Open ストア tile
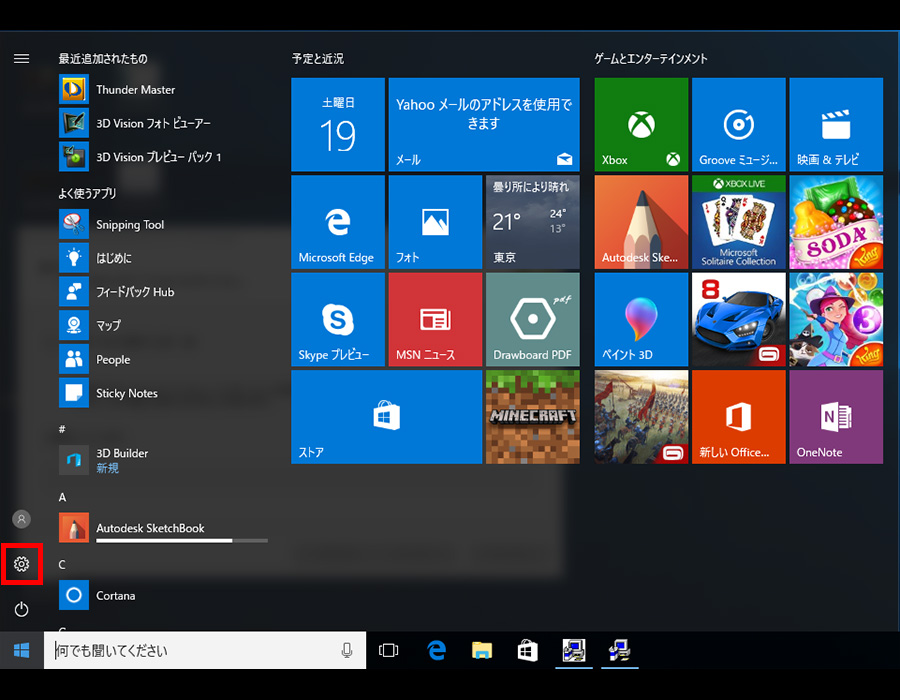 (387, 417)
